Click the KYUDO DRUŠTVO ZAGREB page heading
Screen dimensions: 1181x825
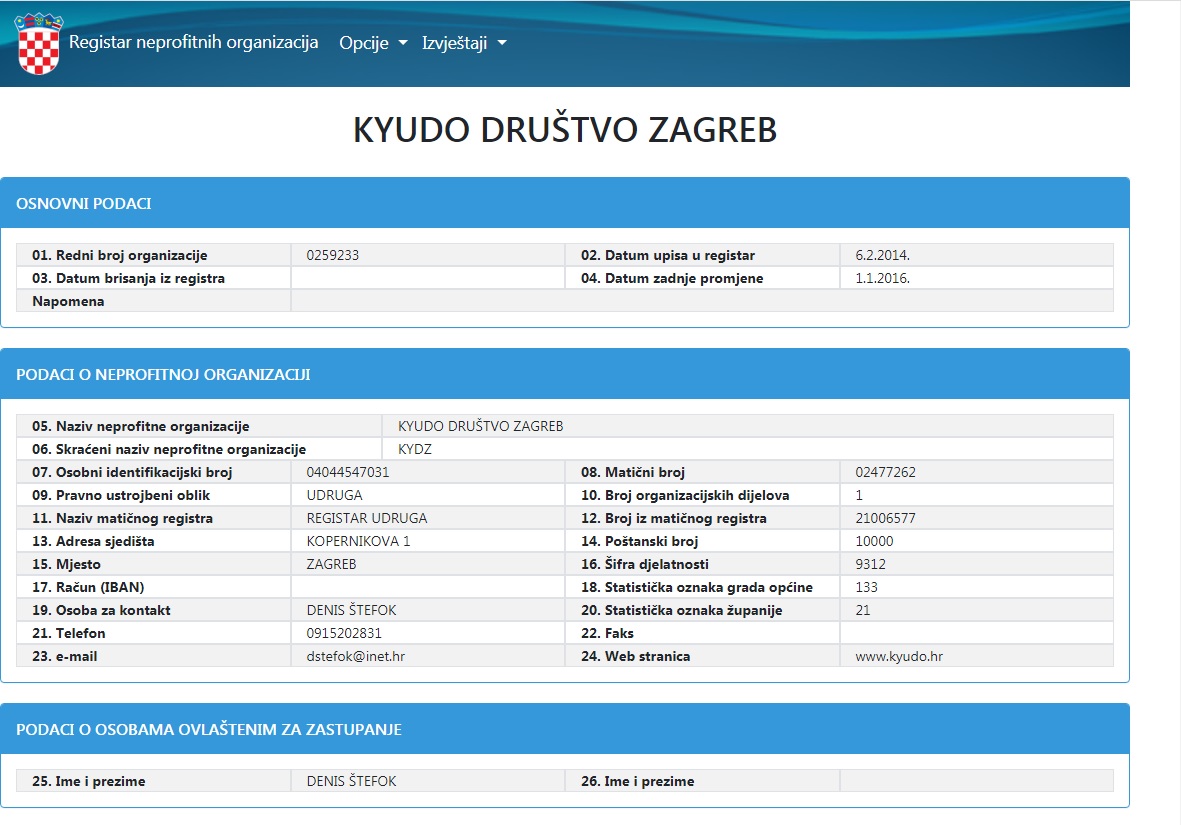[565, 131]
